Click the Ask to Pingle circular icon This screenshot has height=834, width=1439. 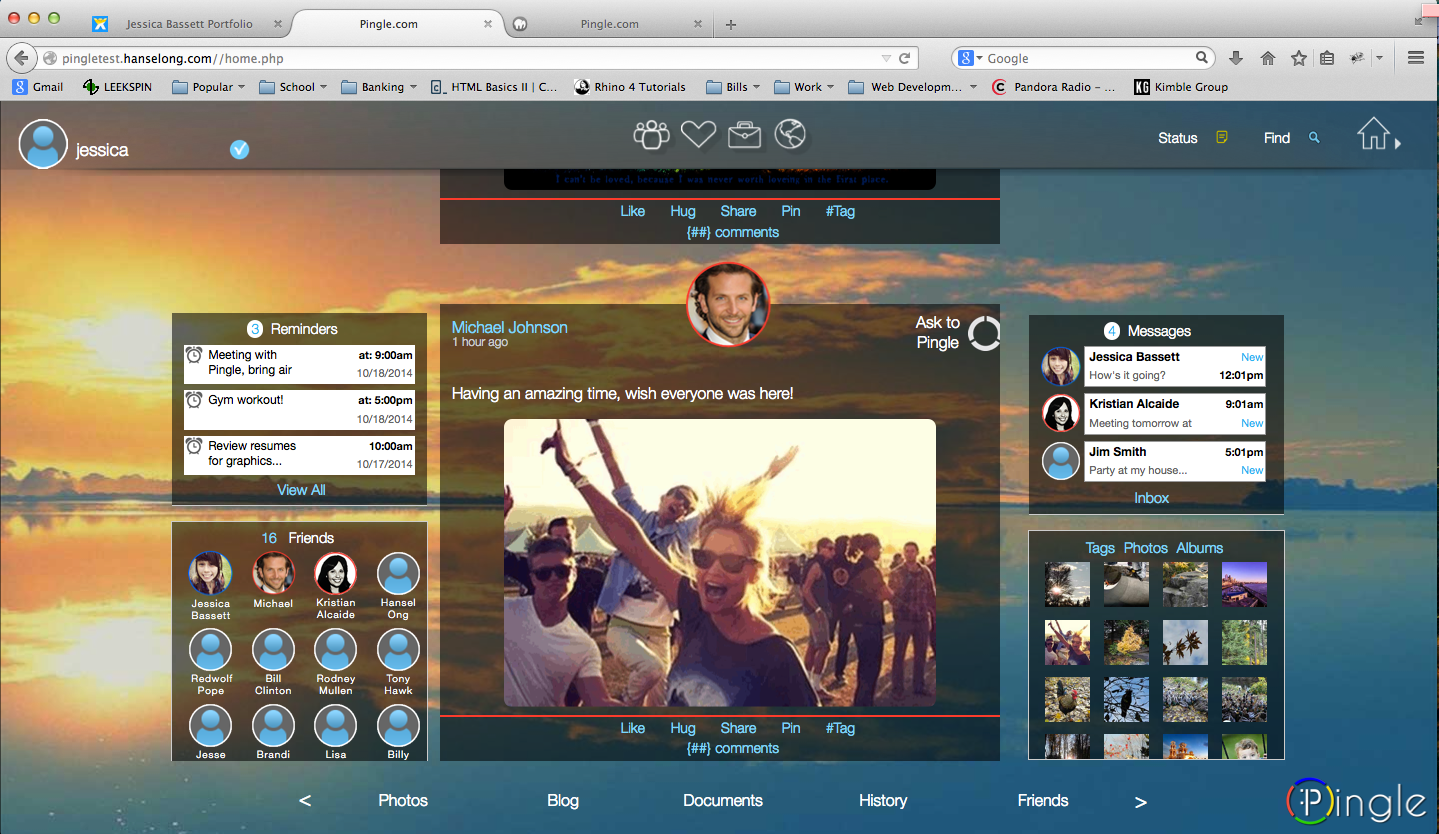[x=983, y=334]
